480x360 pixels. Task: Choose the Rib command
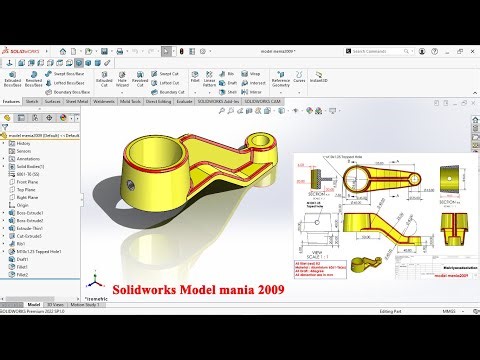[x=227, y=74]
